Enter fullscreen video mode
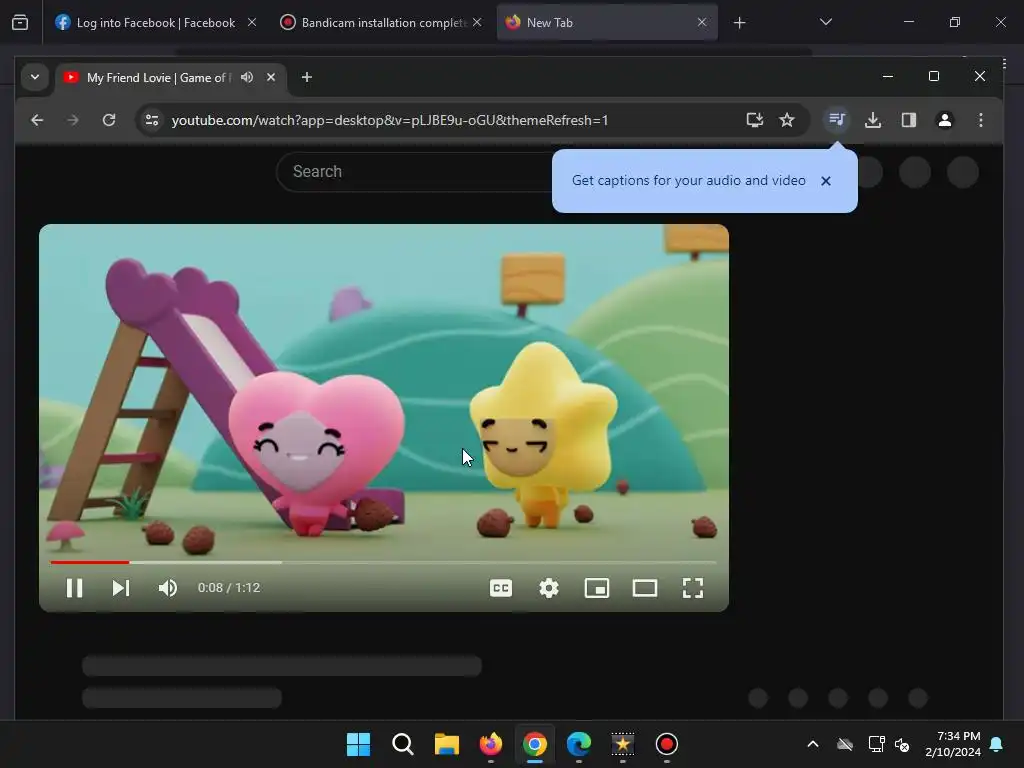The height and width of the screenshot is (768, 1024). click(693, 588)
